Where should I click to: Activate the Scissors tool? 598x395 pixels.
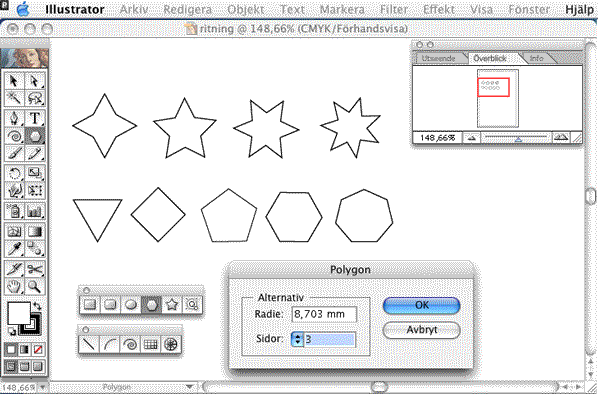click(x=35, y=269)
